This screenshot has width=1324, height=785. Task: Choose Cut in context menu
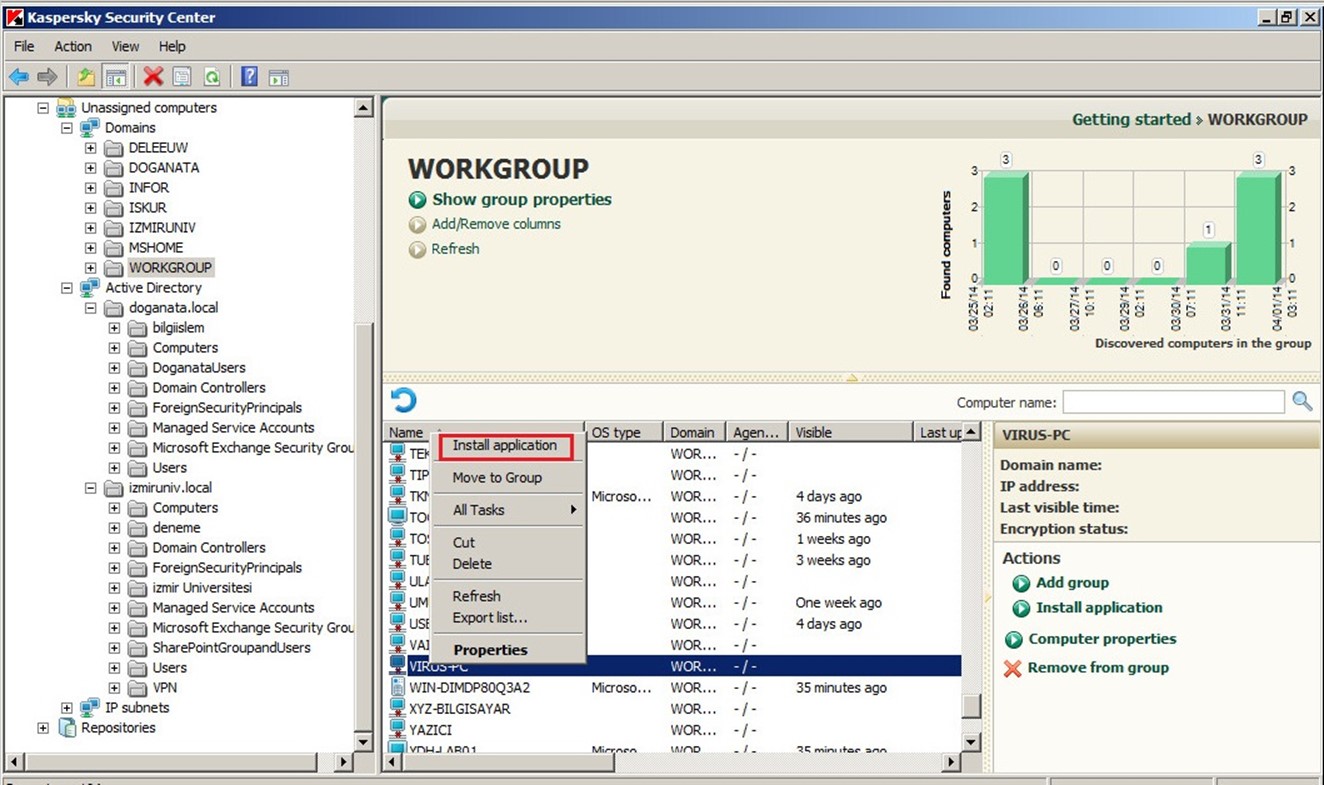coord(508,542)
